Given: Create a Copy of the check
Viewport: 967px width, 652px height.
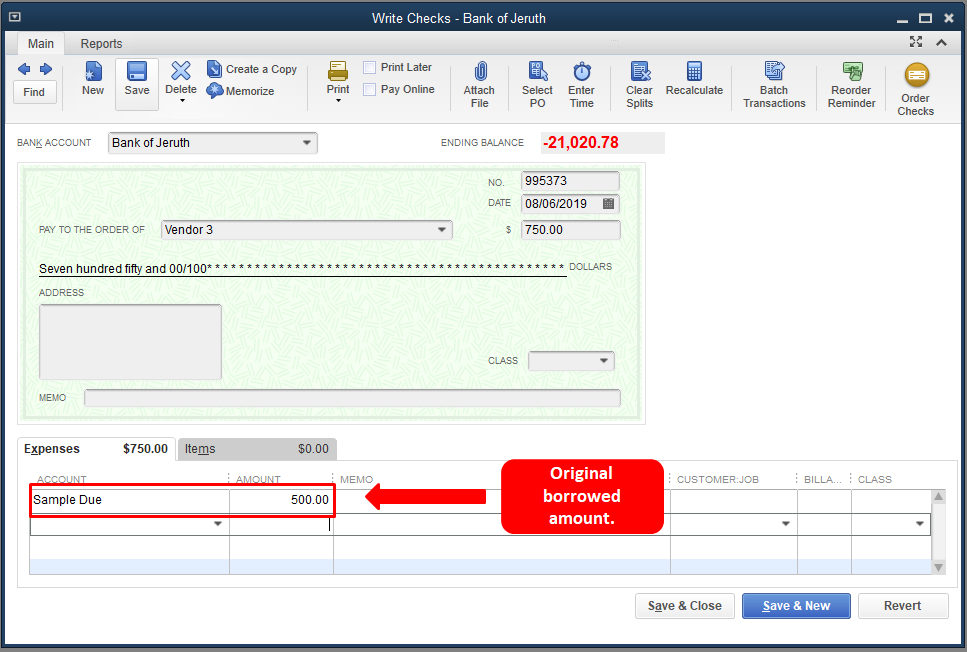Looking at the screenshot, I should [252, 69].
